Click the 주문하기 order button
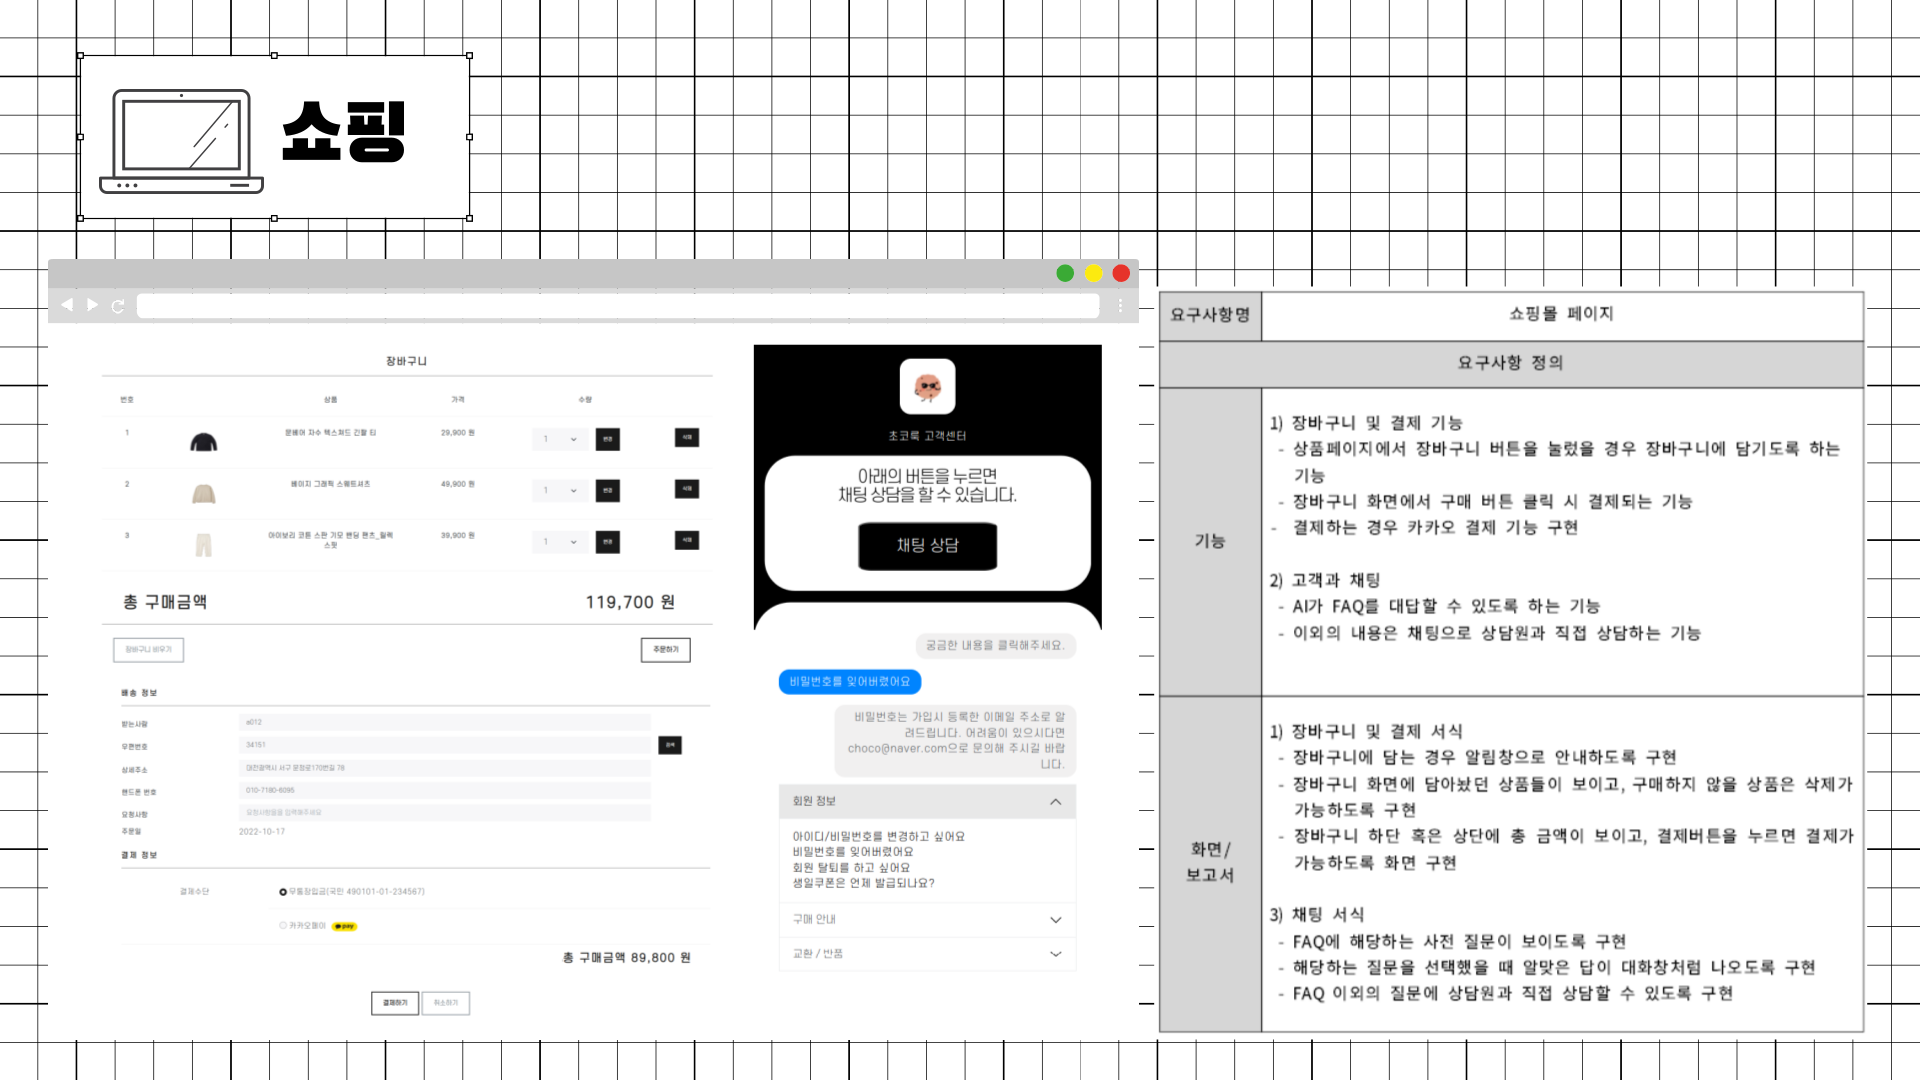The width and height of the screenshot is (1920, 1080). coord(665,650)
